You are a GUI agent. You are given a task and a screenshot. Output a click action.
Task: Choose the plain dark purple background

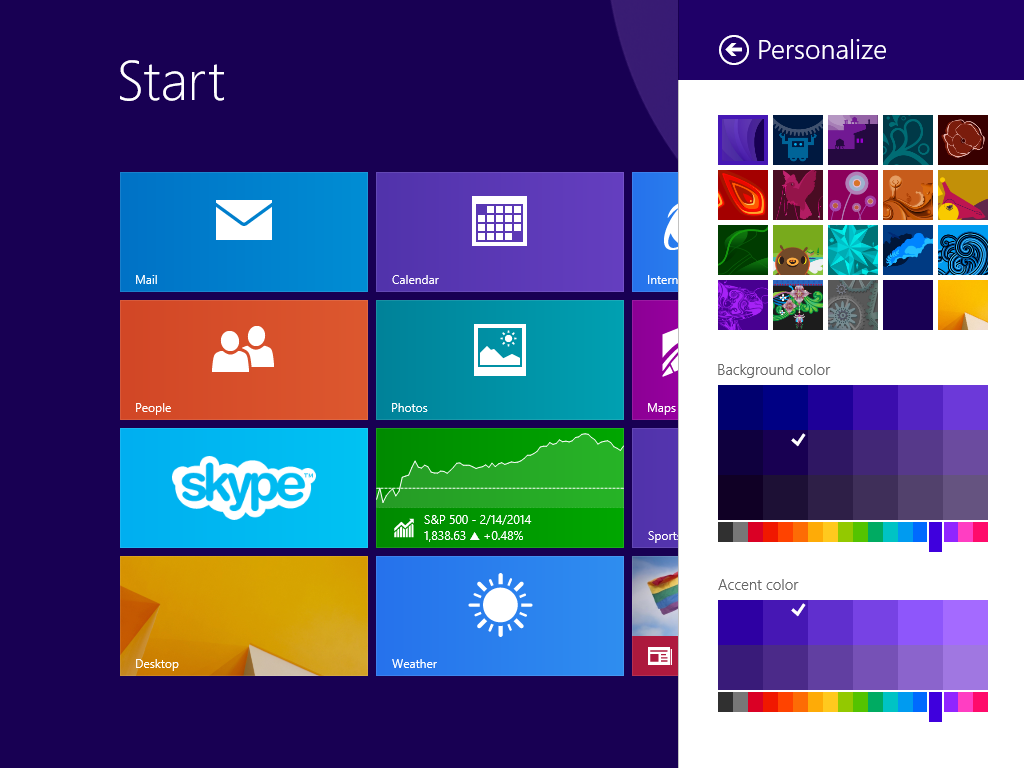908,305
